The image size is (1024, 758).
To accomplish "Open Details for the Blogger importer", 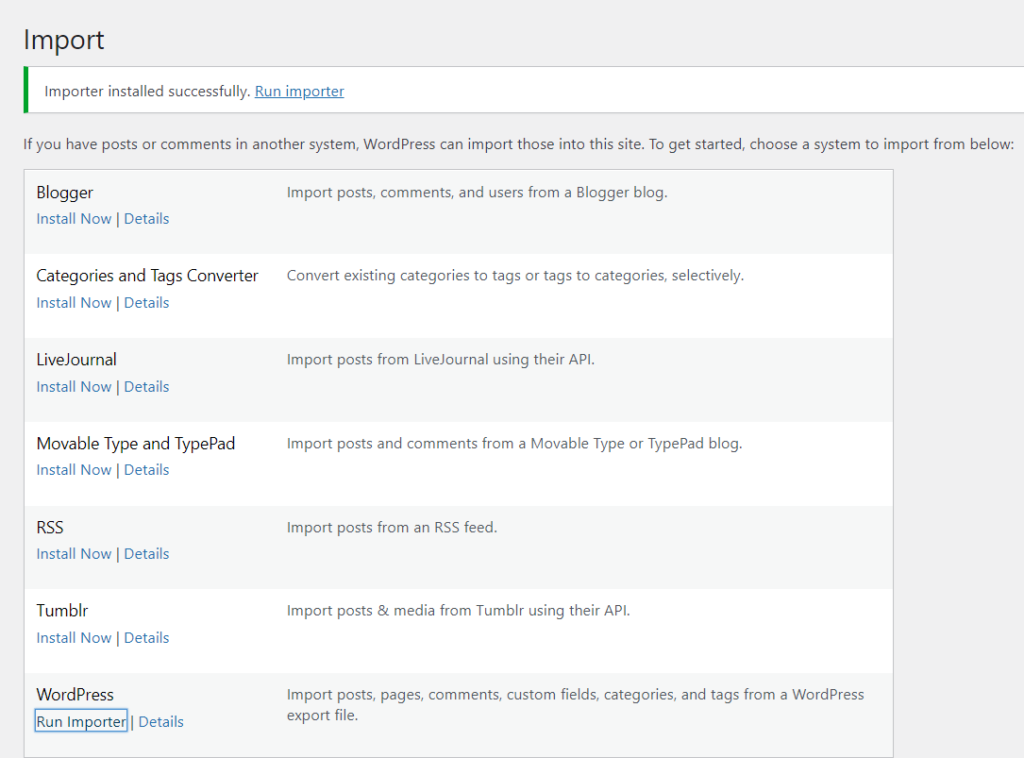I will 146,219.
